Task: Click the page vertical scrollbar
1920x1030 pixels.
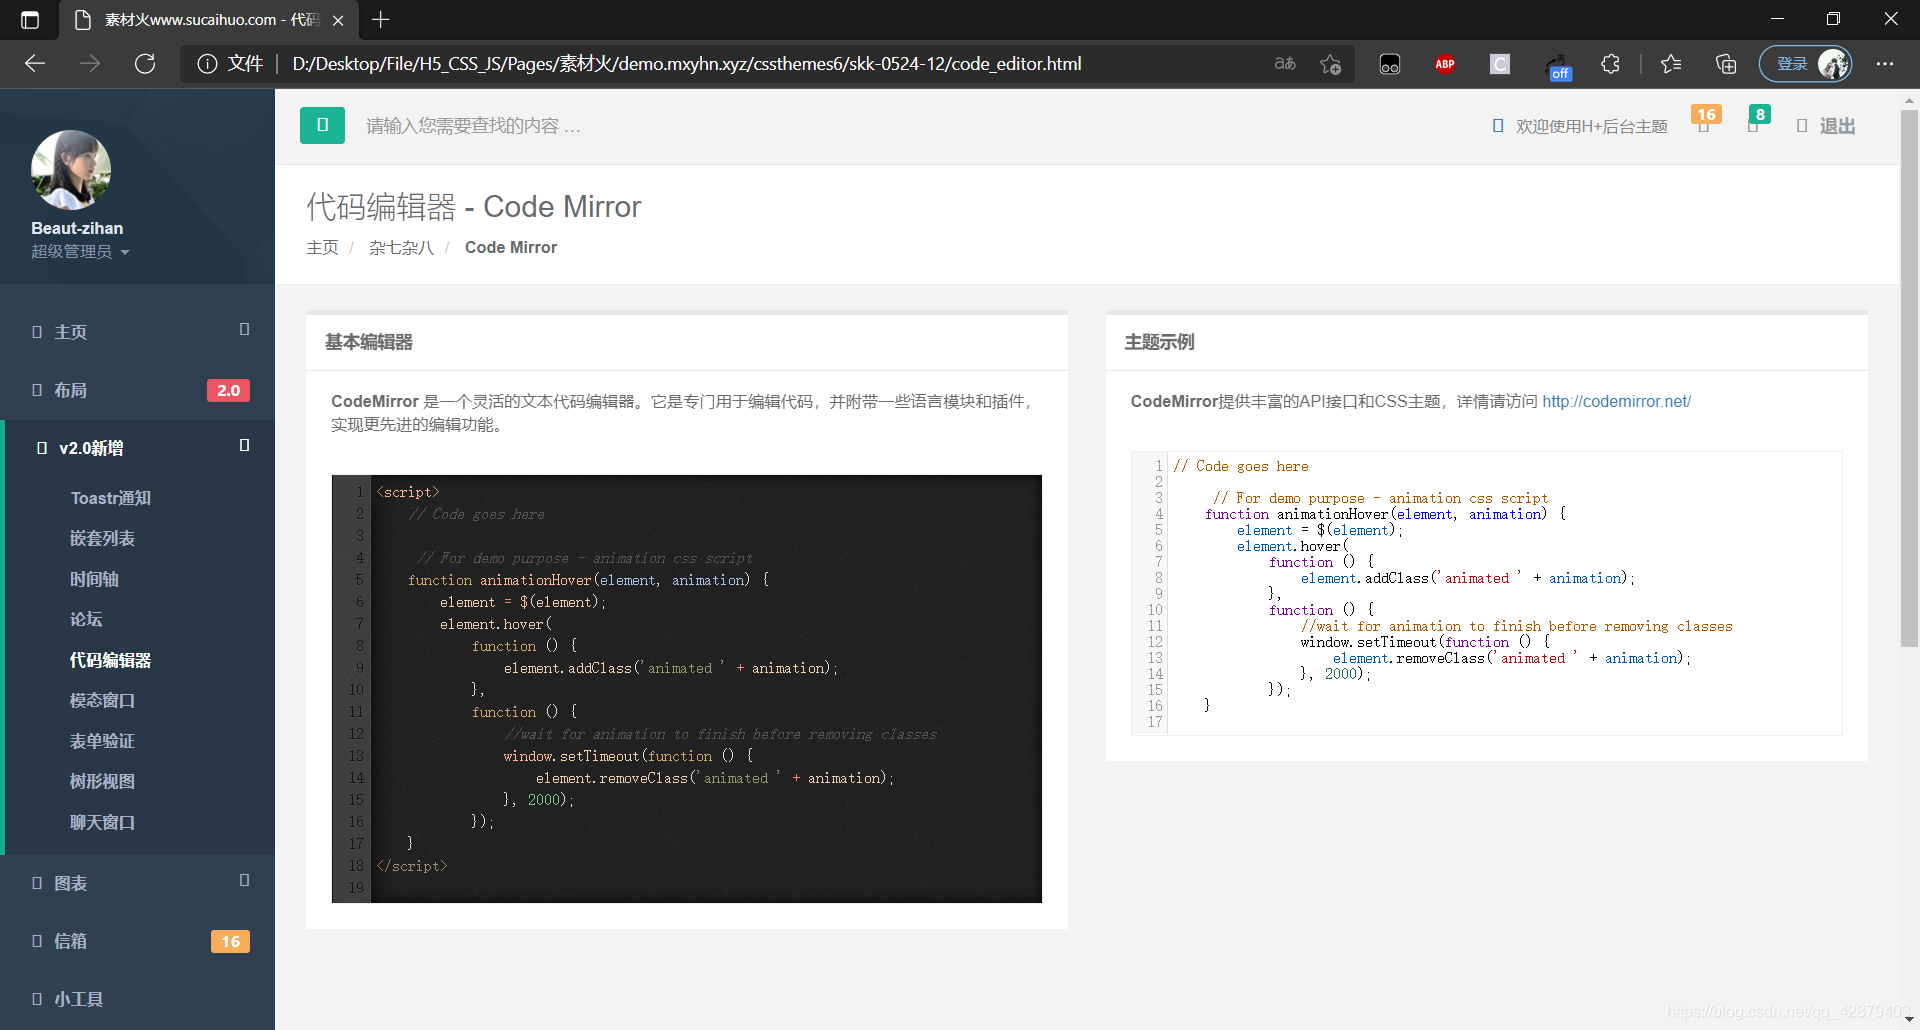Action: click(1909, 377)
